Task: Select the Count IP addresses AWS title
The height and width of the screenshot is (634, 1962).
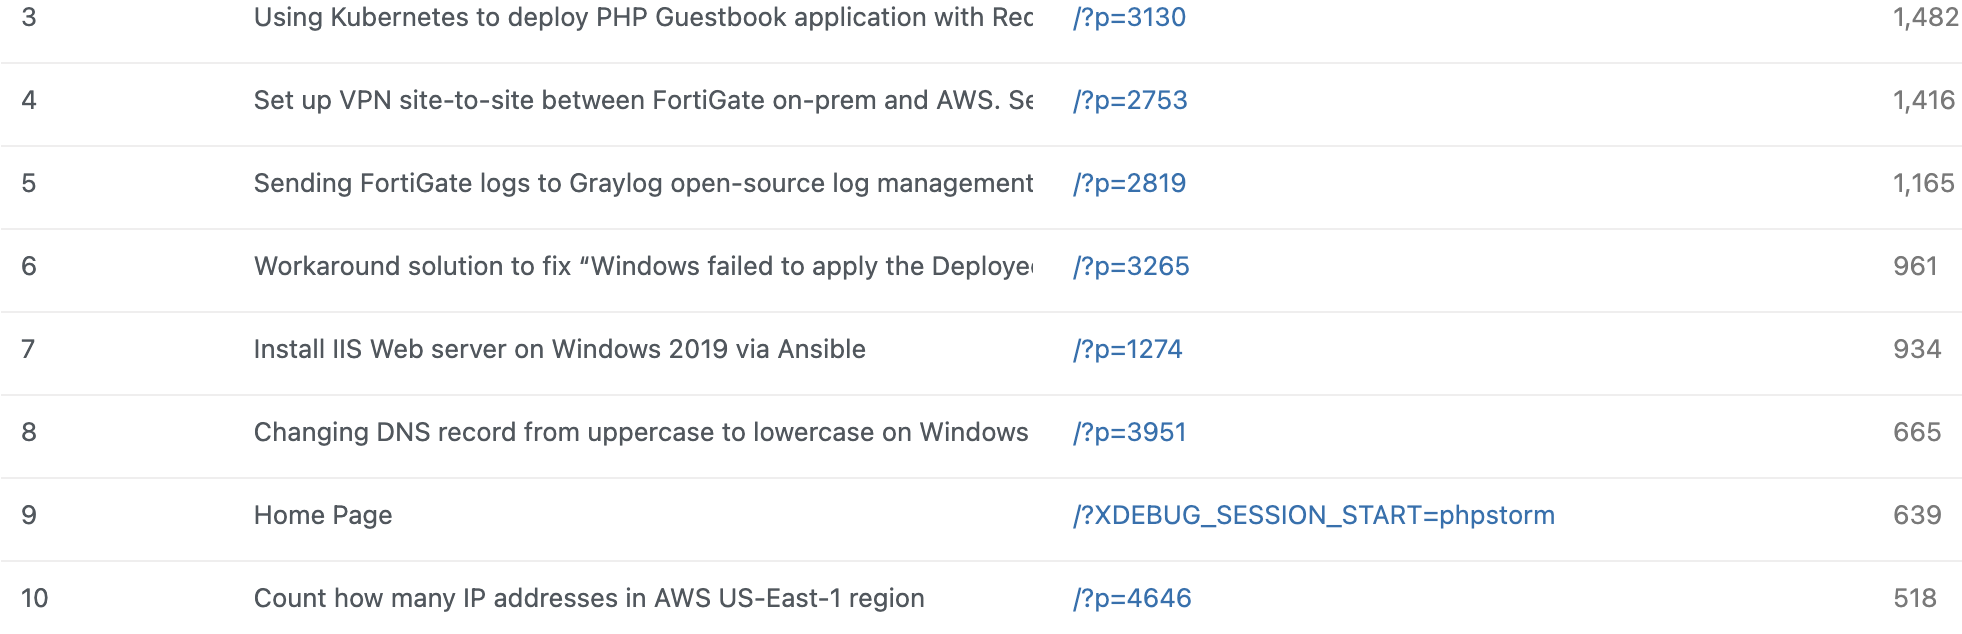Action: tap(589, 599)
